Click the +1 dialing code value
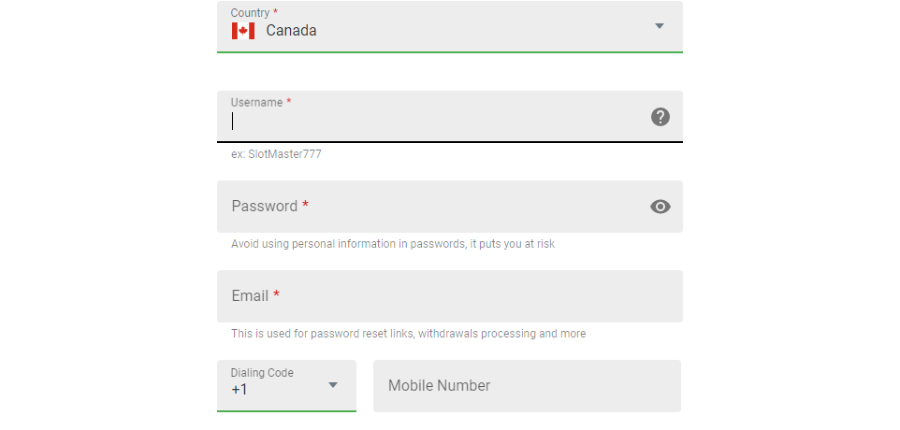The width and height of the screenshot is (900, 430). click(x=239, y=390)
